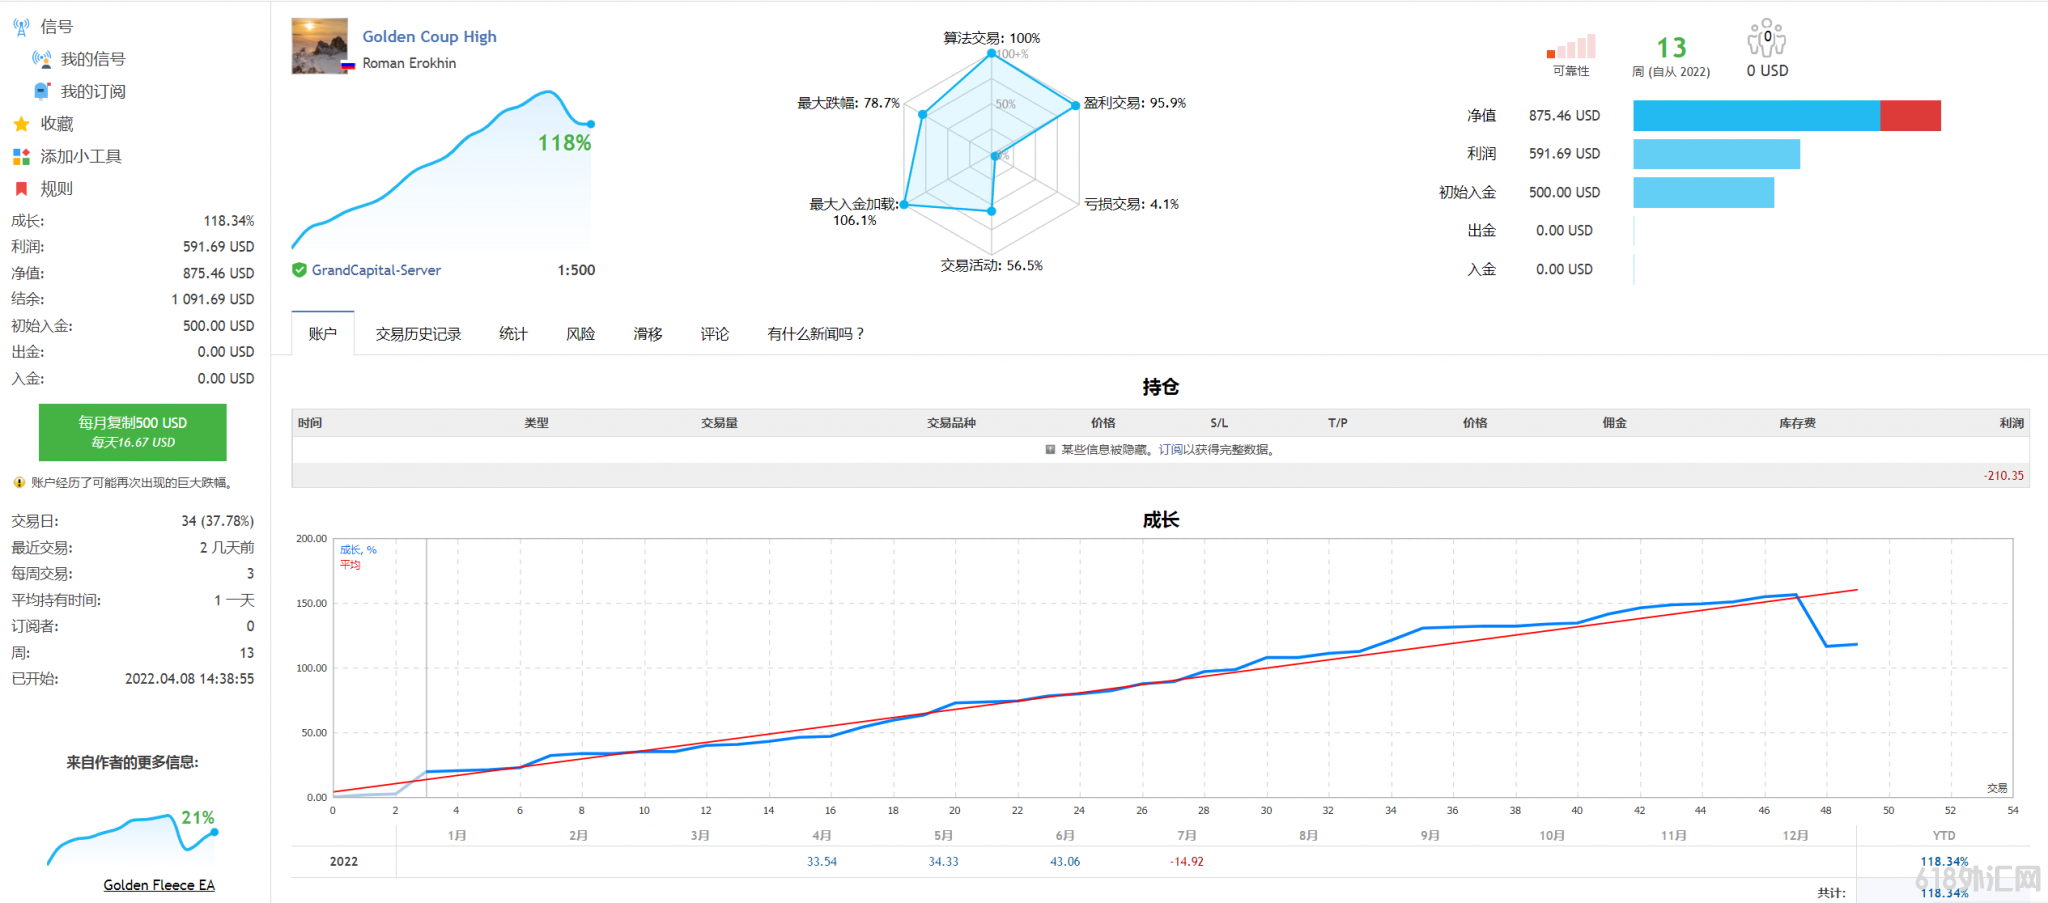Click the Favorites star icon
The width and height of the screenshot is (2048, 903).
[21, 124]
